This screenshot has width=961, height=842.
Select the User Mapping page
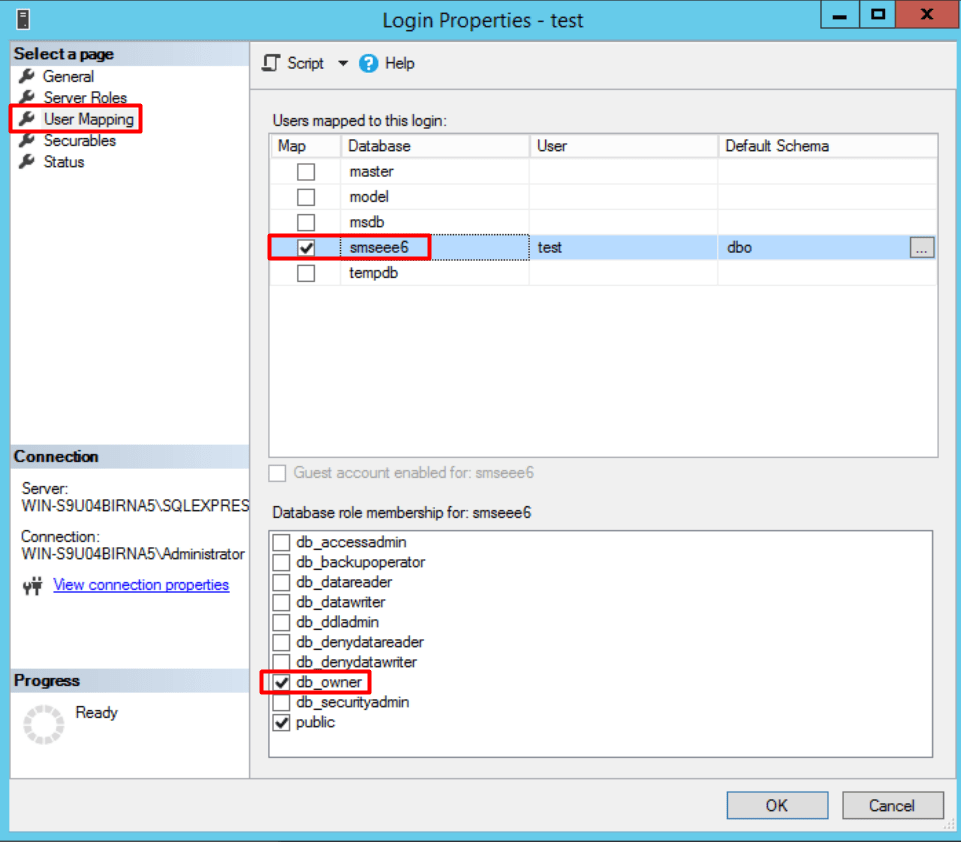tap(90, 119)
